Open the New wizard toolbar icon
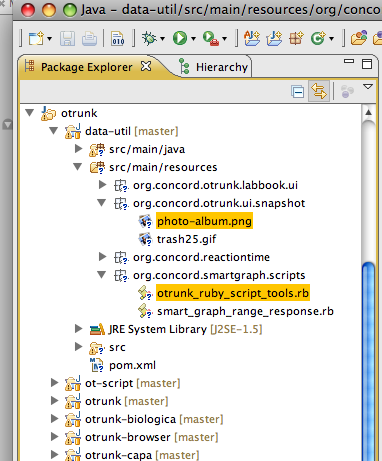Screen dimensions: 382x461 (36, 39)
